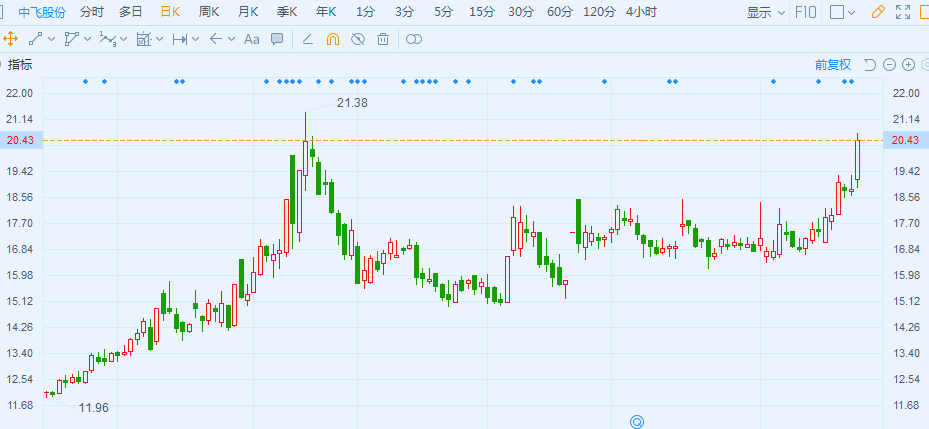
Task: Switch to the 季K quarterly tab
Action: click(287, 12)
